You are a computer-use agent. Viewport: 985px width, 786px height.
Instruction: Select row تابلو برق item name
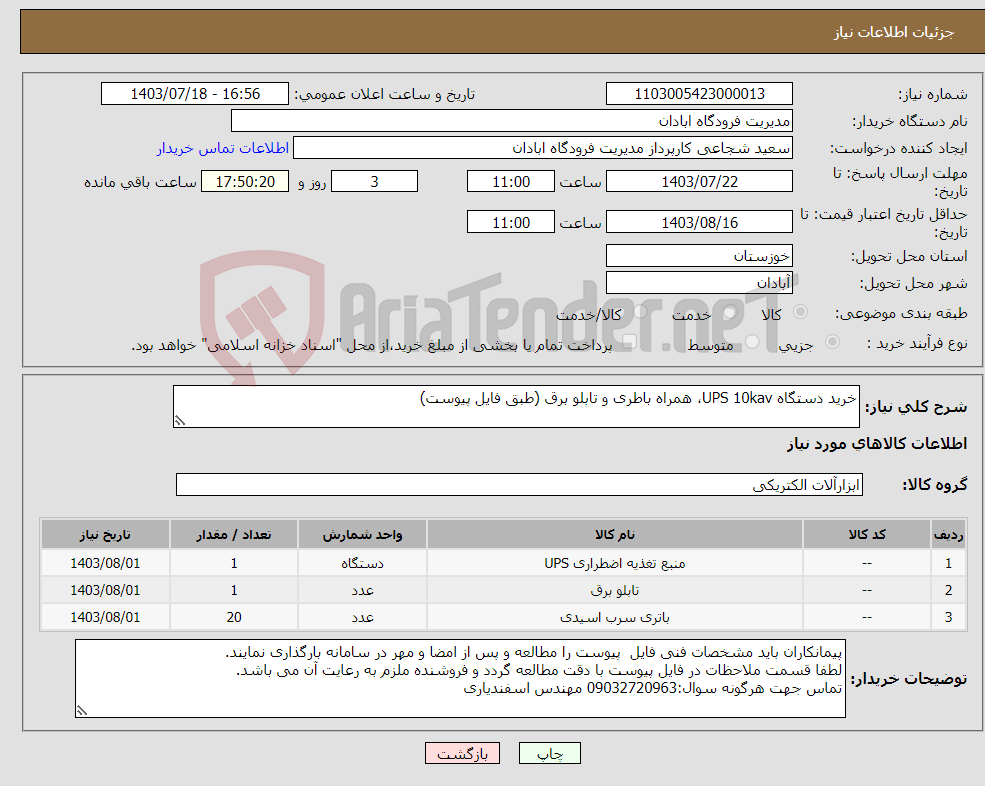[x=614, y=590]
